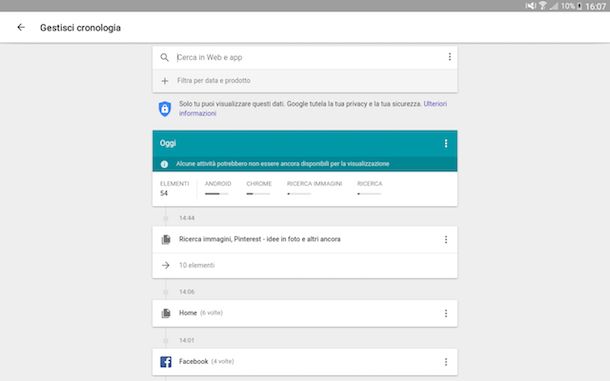This screenshot has height=381, width=610.
Task: Click '(6 volte)' count beside Home
Action: [211, 313]
